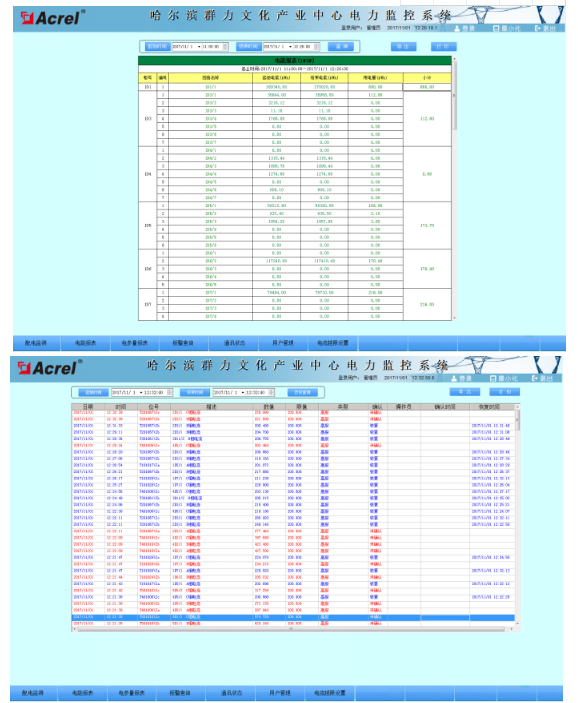This screenshot has height=703, width=578.
Task: Open 电流越限设置 tab in alarm screen nav bar
Action: [x=330, y=693]
